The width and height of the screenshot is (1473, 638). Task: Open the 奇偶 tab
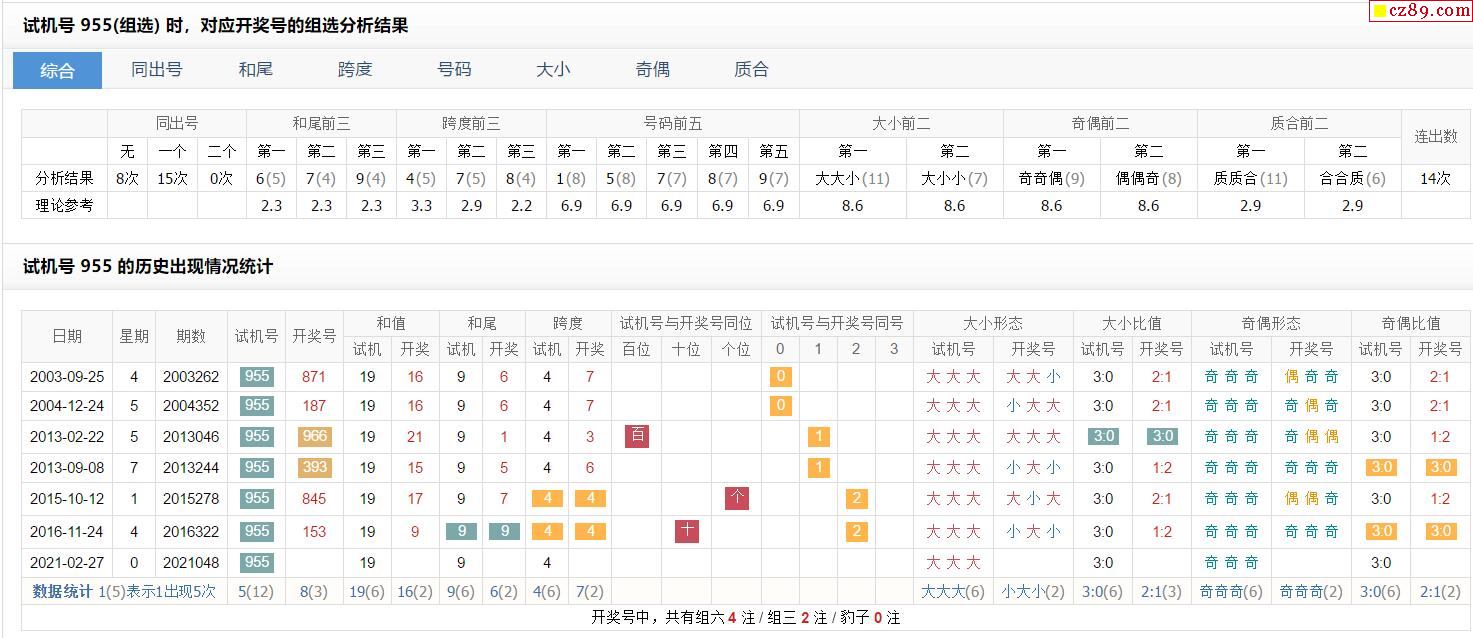point(652,70)
